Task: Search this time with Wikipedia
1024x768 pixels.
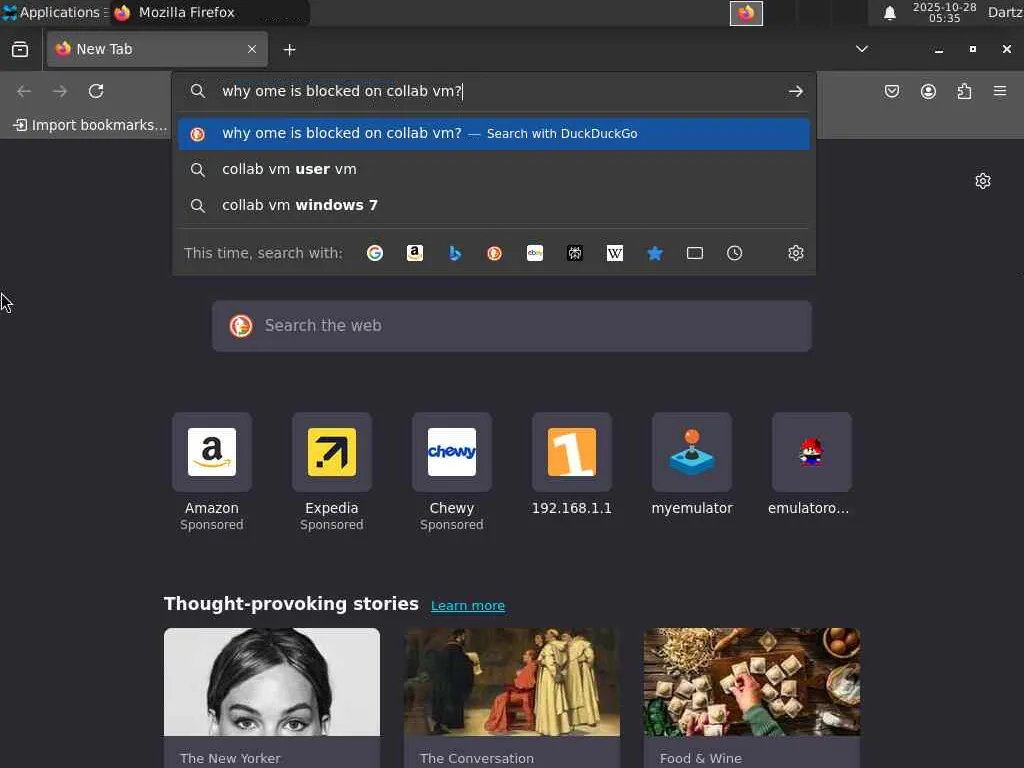Action: tap(615, 253)
